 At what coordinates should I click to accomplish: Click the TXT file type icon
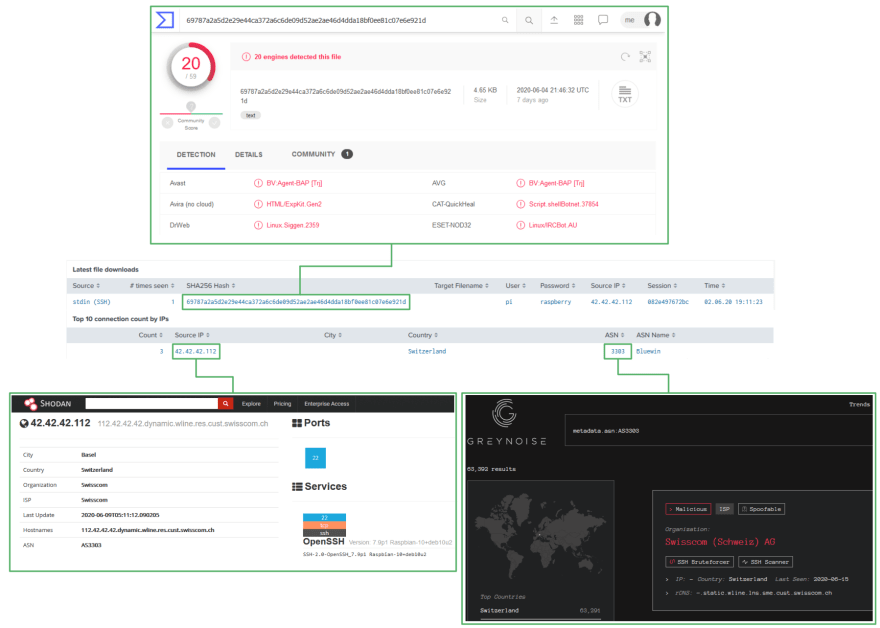(x=625, y=94)
